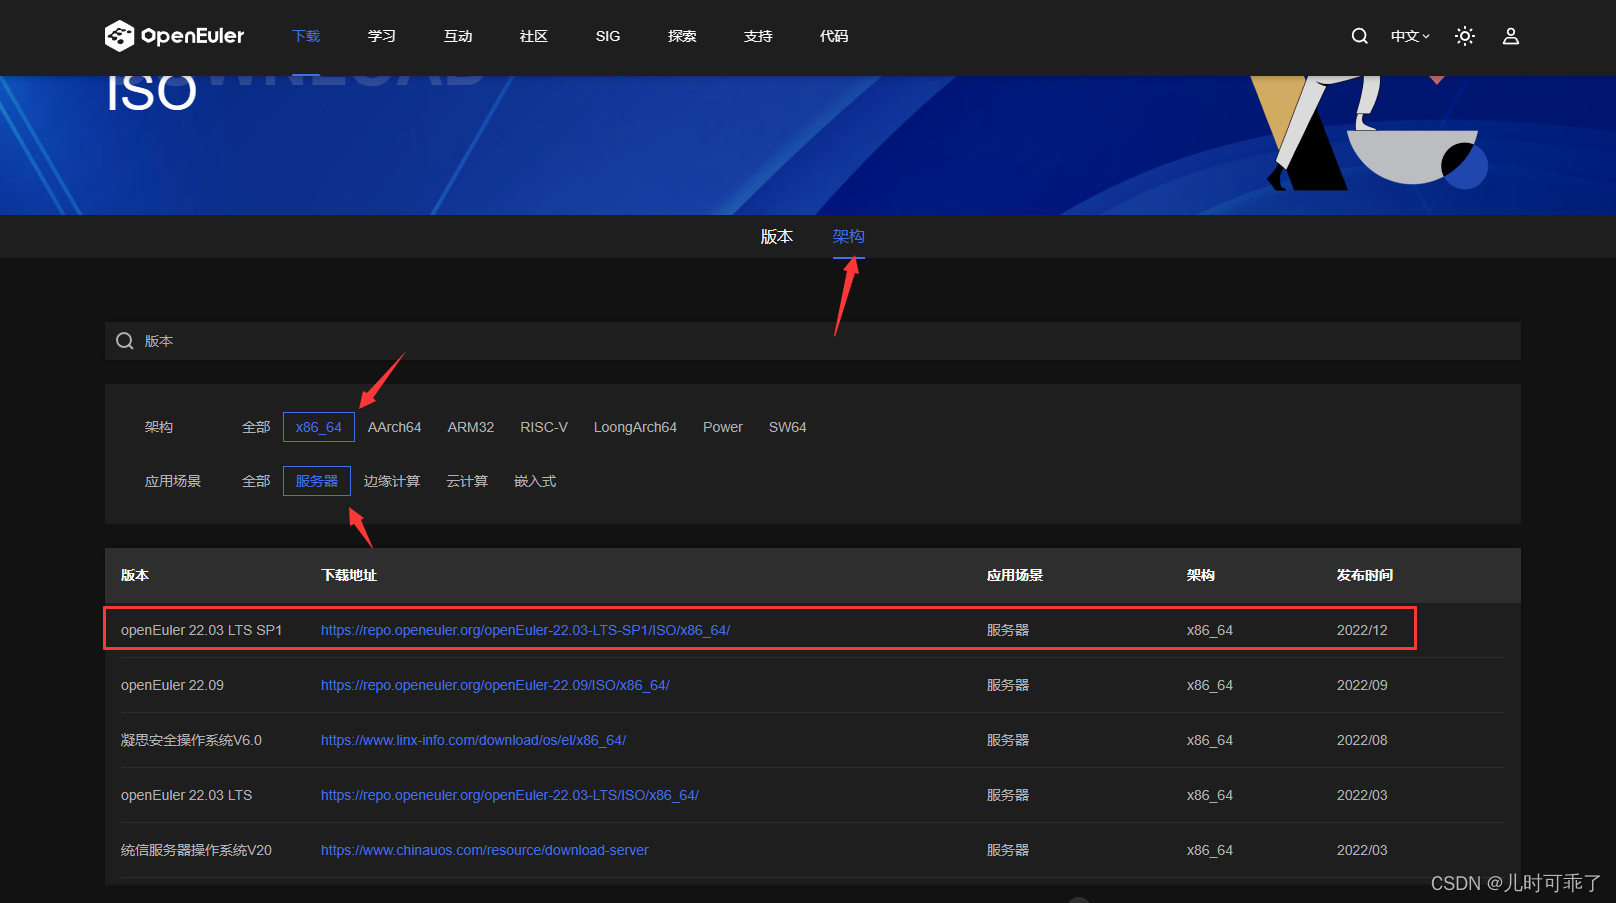Select the SW64 architecture filter
This screenshot has height=903, width=1616.
point(788,427)
